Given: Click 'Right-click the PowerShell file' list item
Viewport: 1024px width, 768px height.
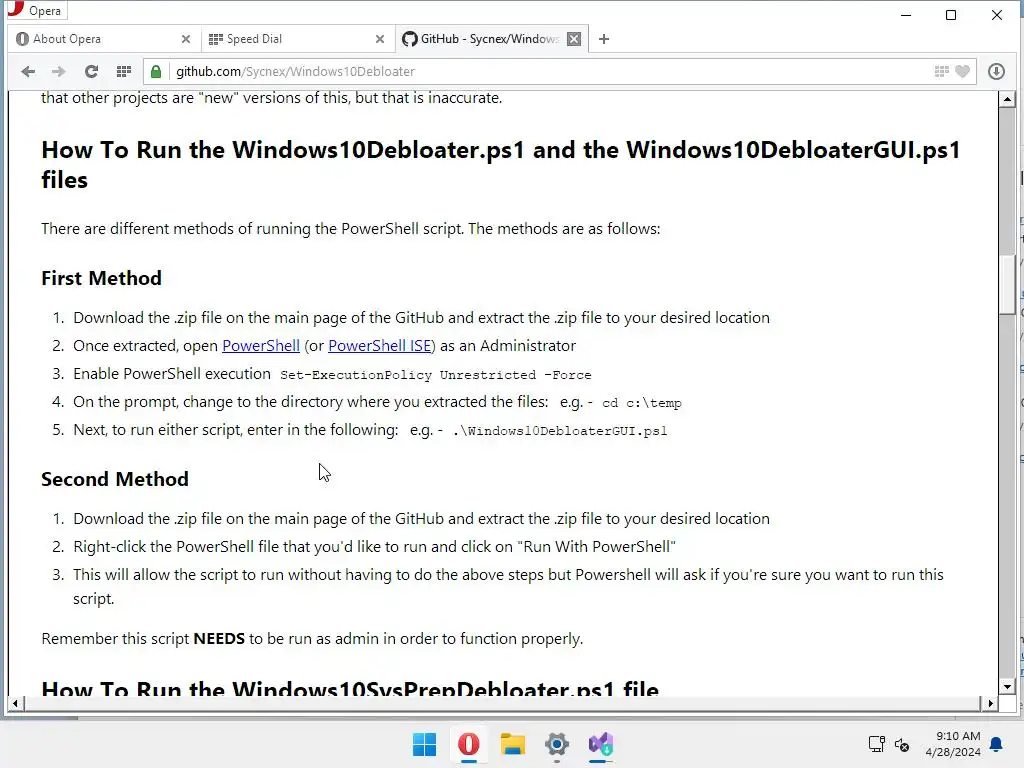Looking at the screenshot, I should pos(374,547).
